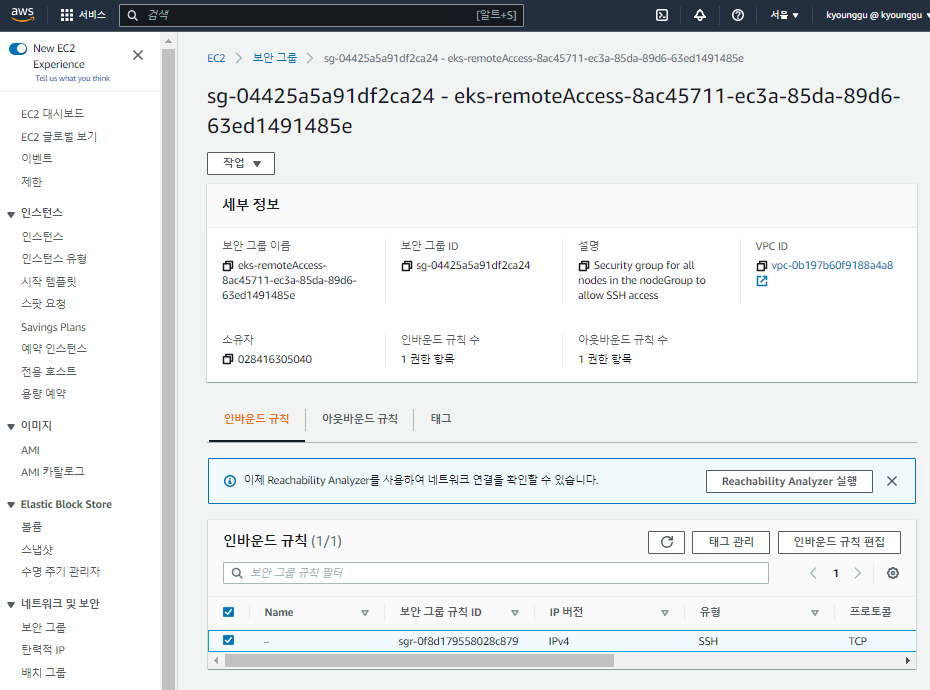Toggle the select-all rules checkbox
This screenshot has height=690, width=930.
tap(228, 612)
